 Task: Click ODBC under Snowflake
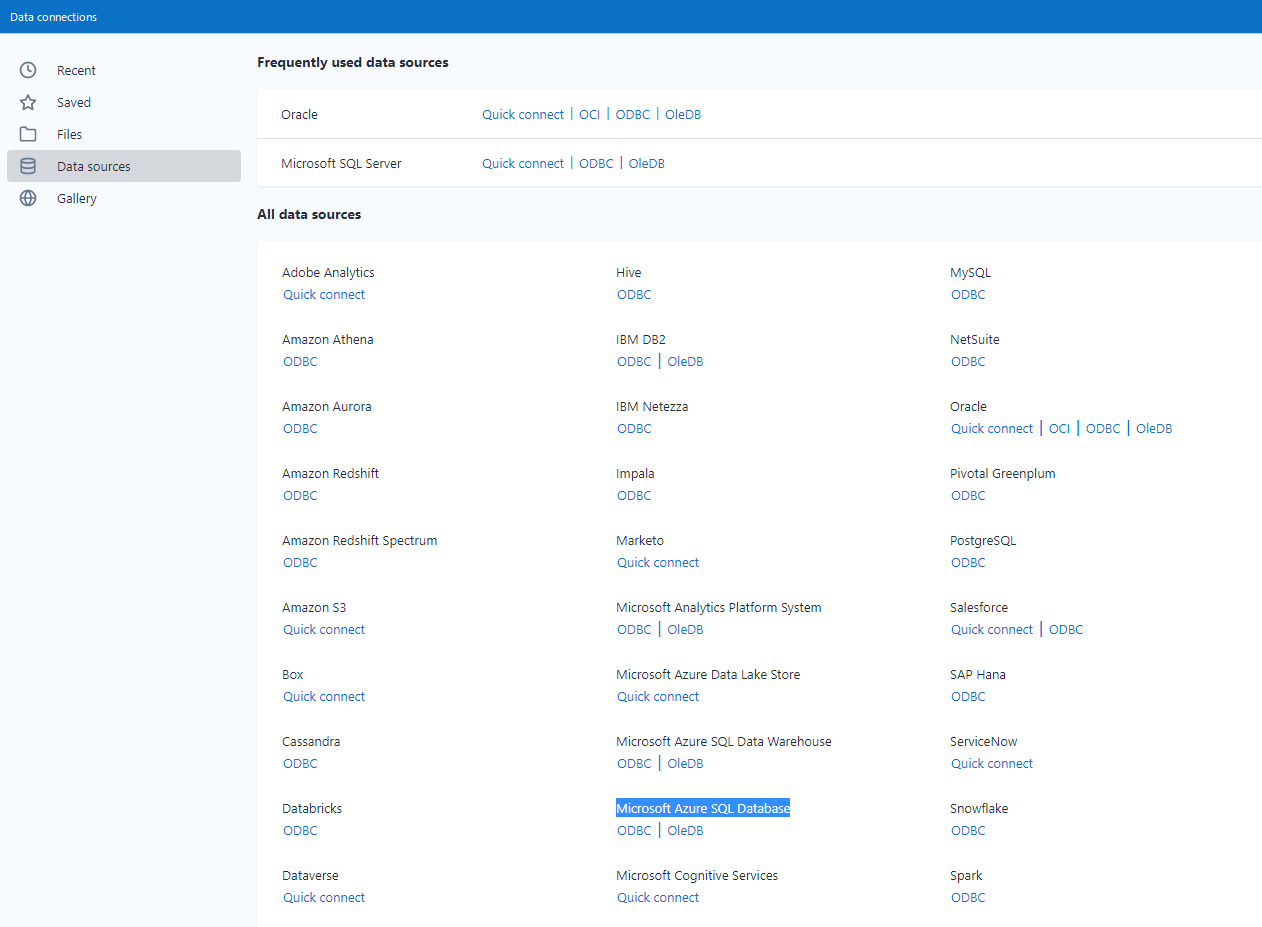[968, 830]
